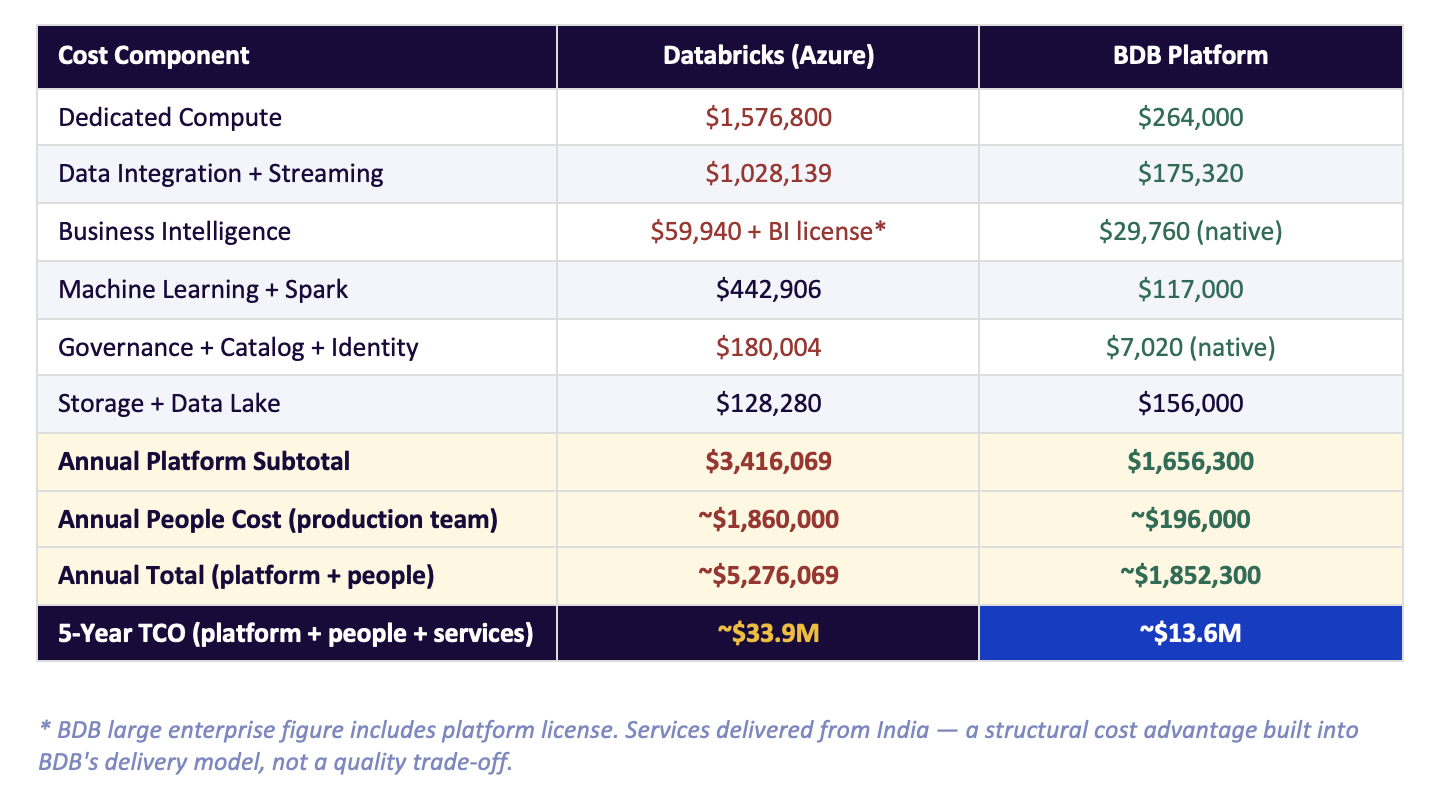Click the ~$196,000 people cost value

point(1189,519)
